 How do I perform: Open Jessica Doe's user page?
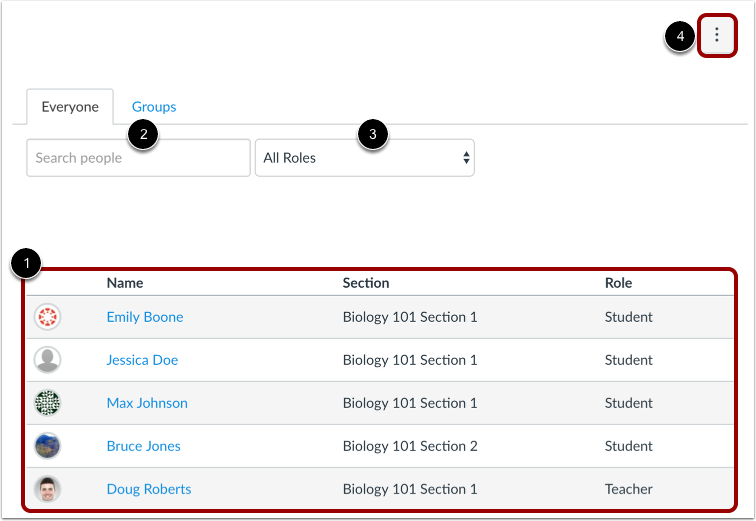[x=142, y=360]
